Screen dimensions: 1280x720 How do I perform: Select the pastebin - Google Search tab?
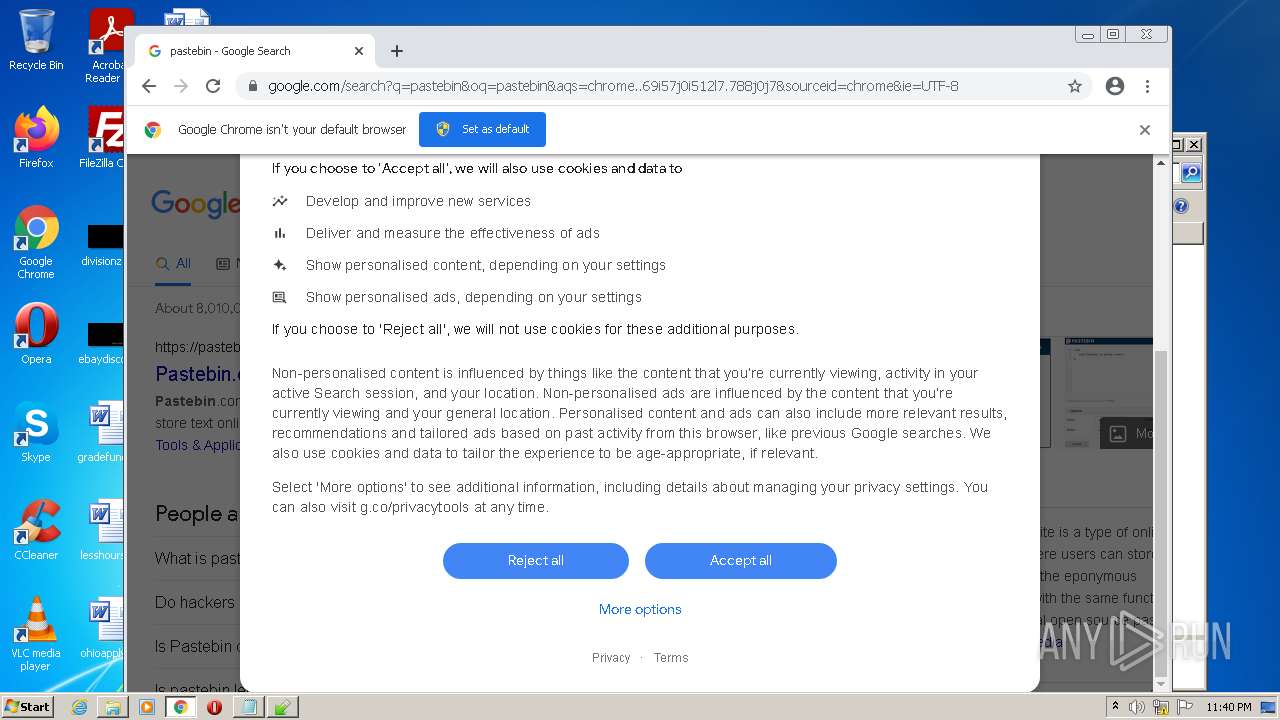(x=255, y=51)
